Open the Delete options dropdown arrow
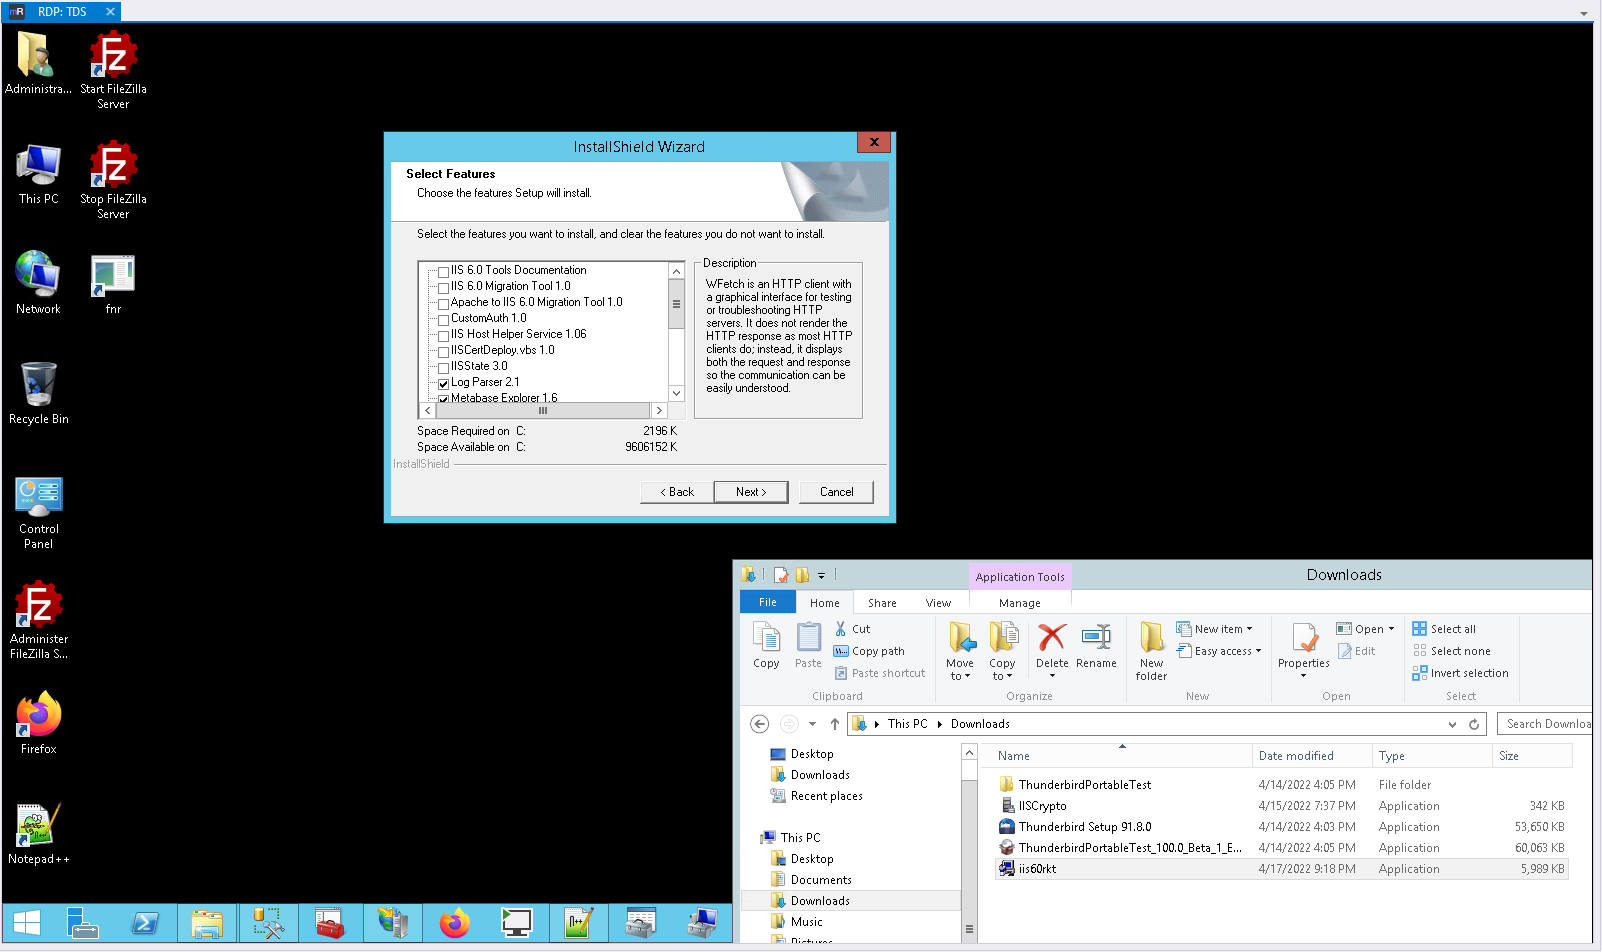 [1052, 676]
